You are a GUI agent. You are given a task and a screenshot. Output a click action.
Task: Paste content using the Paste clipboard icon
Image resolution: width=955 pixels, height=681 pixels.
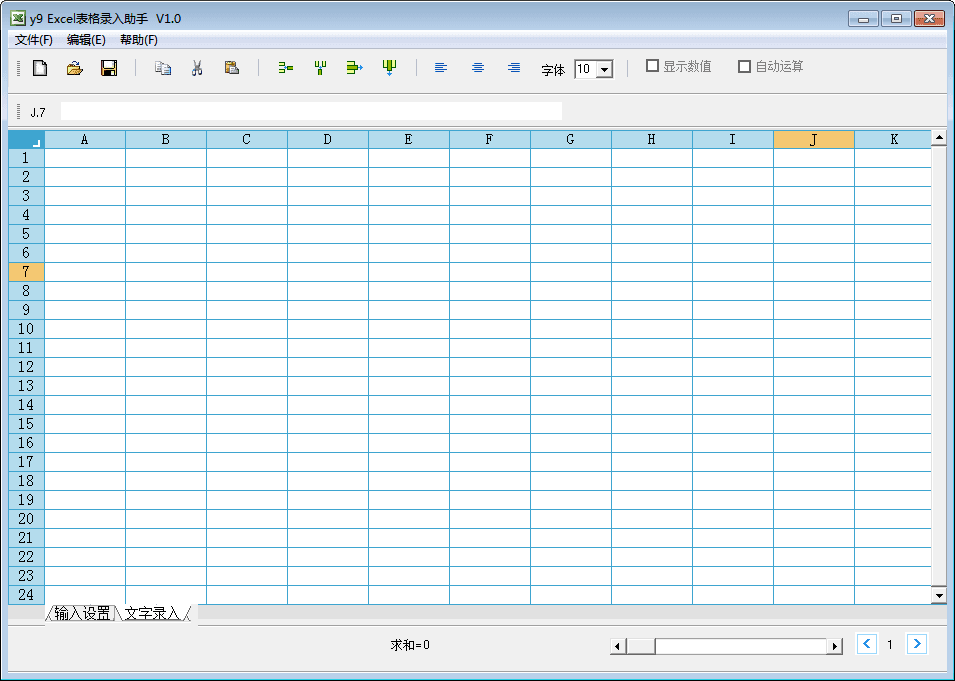pyautogui.click(x=231, y=67)
